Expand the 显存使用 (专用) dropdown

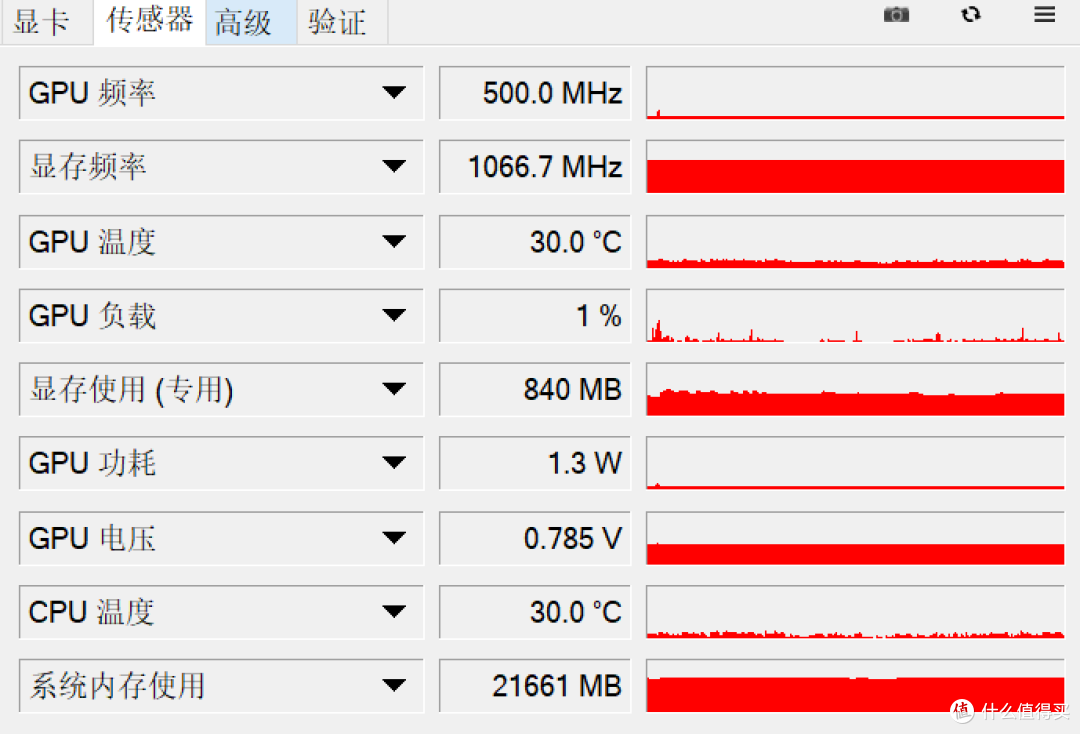(x=221, y=389)
